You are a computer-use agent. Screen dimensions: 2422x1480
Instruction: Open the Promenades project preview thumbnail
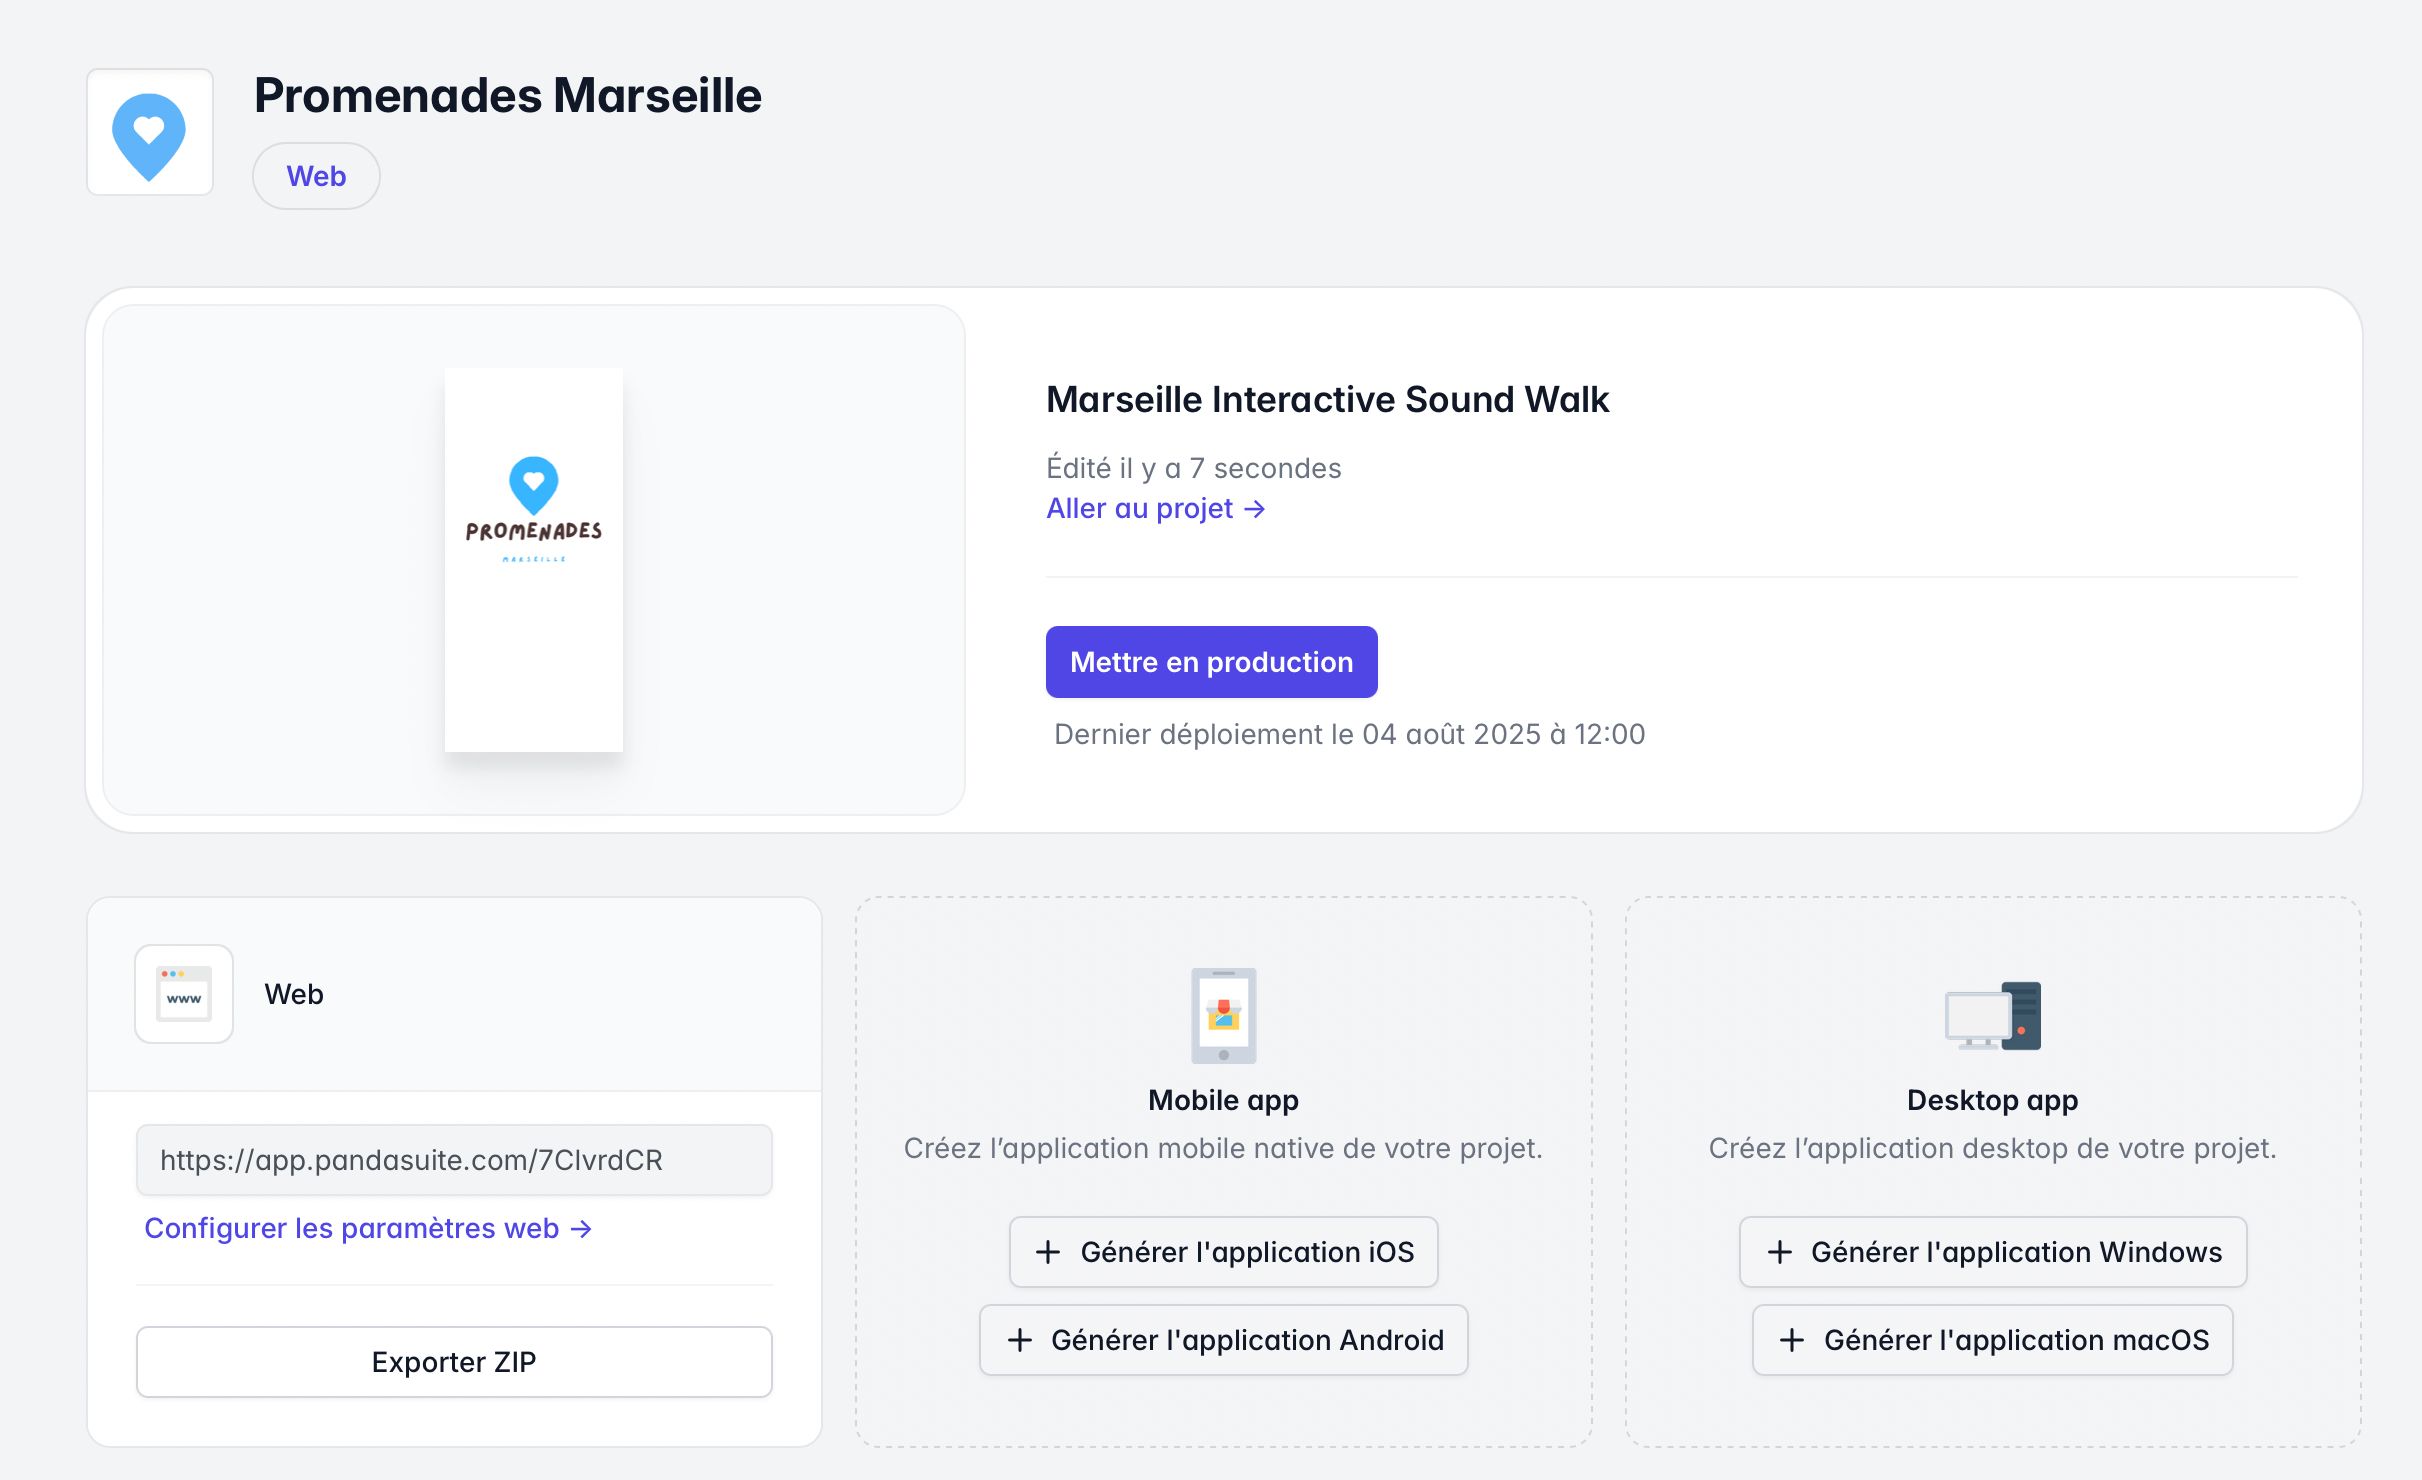[534, 560]
